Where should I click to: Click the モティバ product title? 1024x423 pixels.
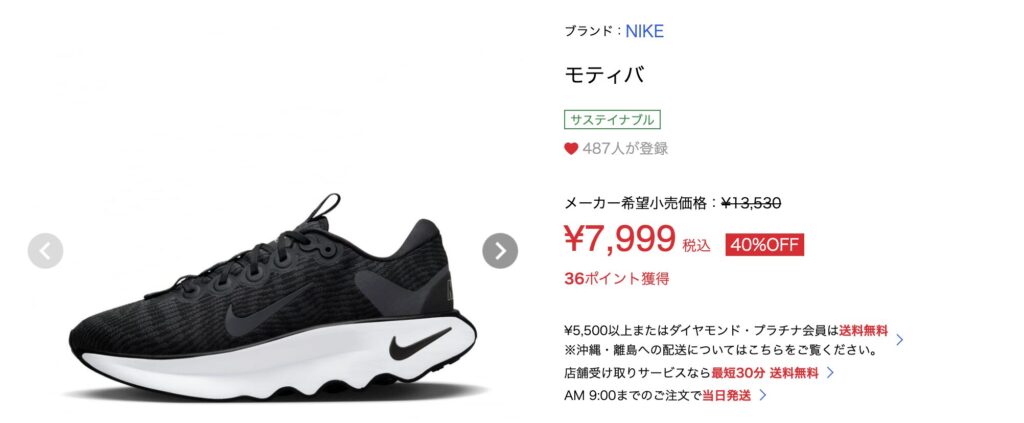tap(604, 75)
